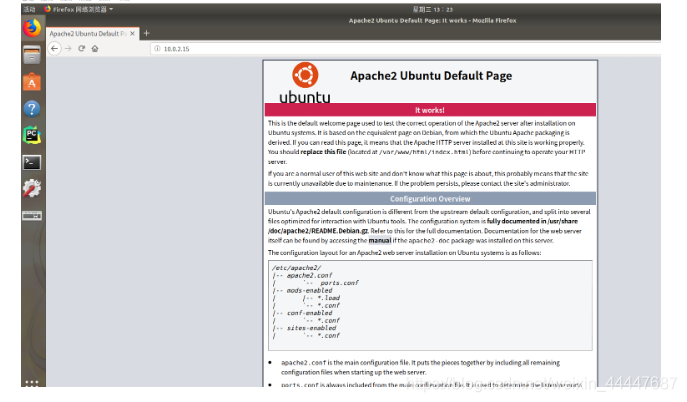Open Firefox from the Ubuntu dock

coord(32,28)
